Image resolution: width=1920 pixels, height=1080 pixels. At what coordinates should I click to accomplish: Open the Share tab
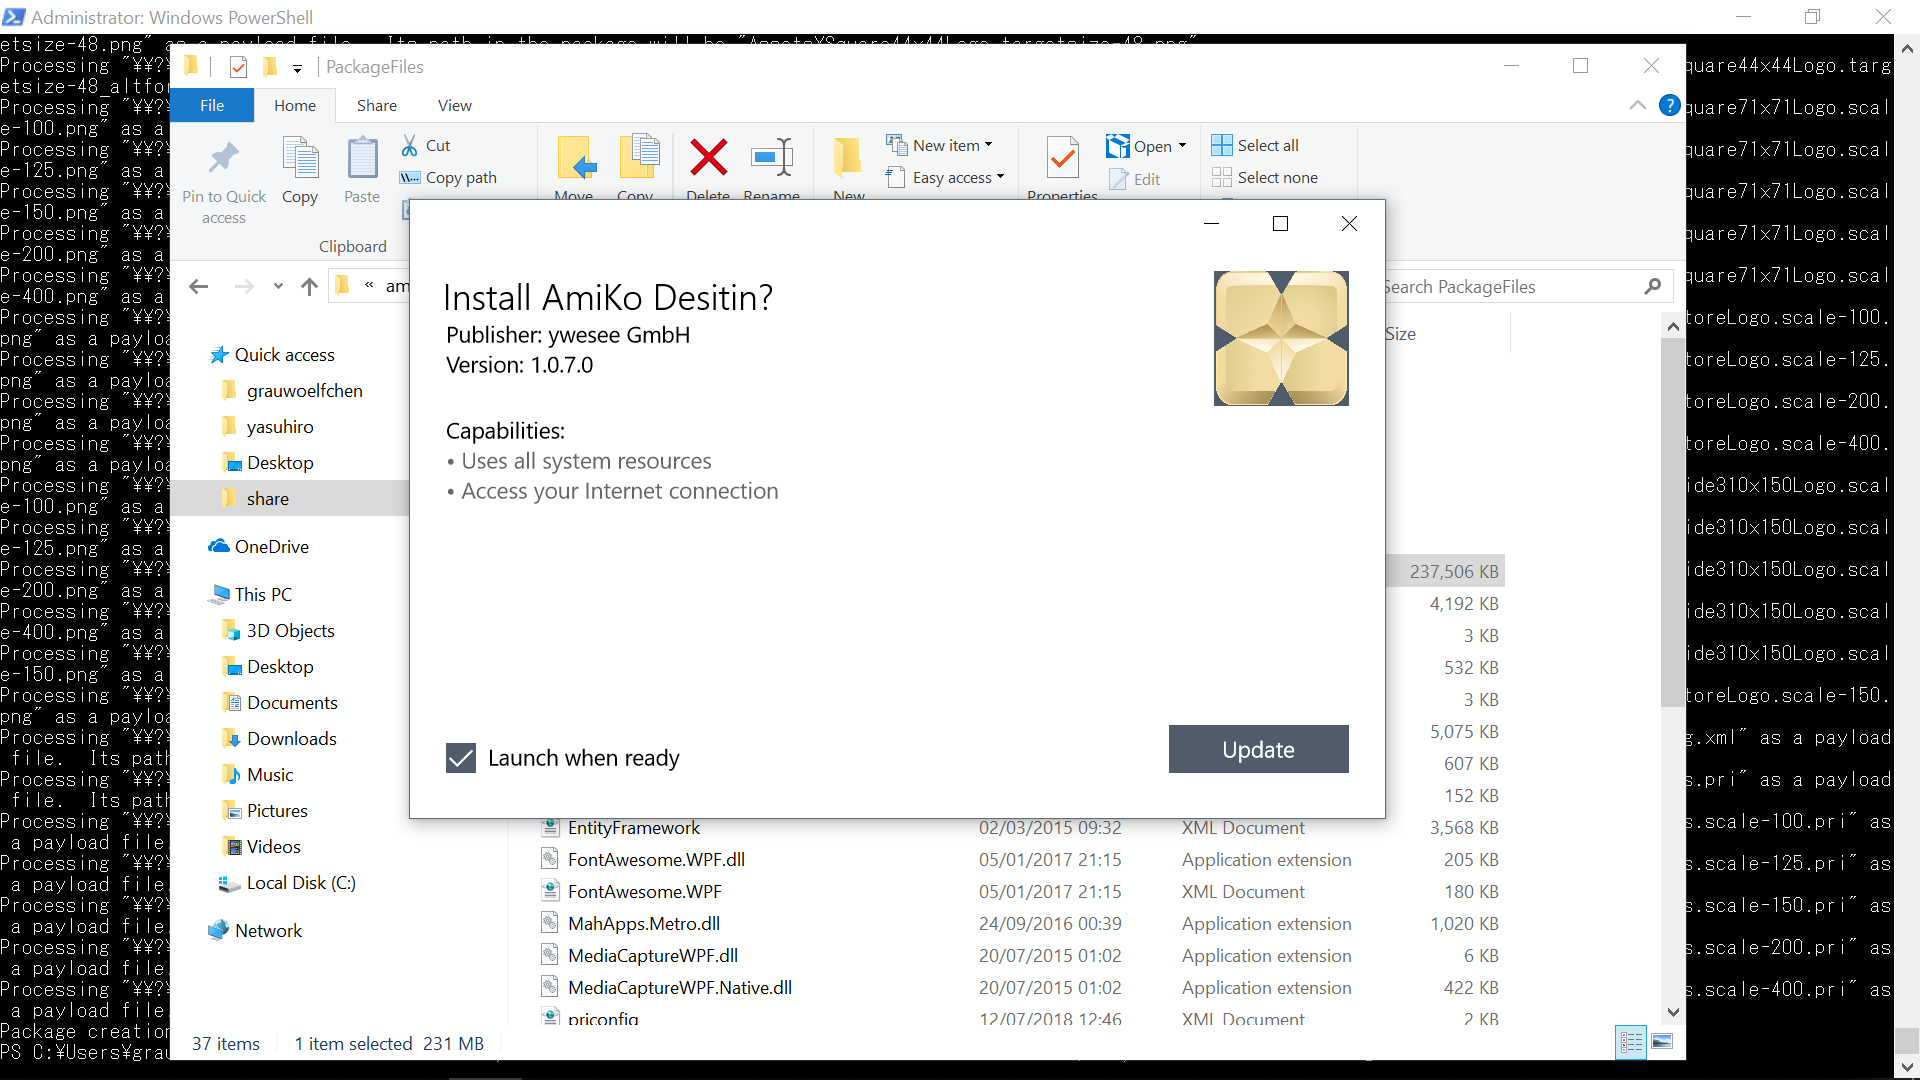pyautogui.click(x=376, y=104)
